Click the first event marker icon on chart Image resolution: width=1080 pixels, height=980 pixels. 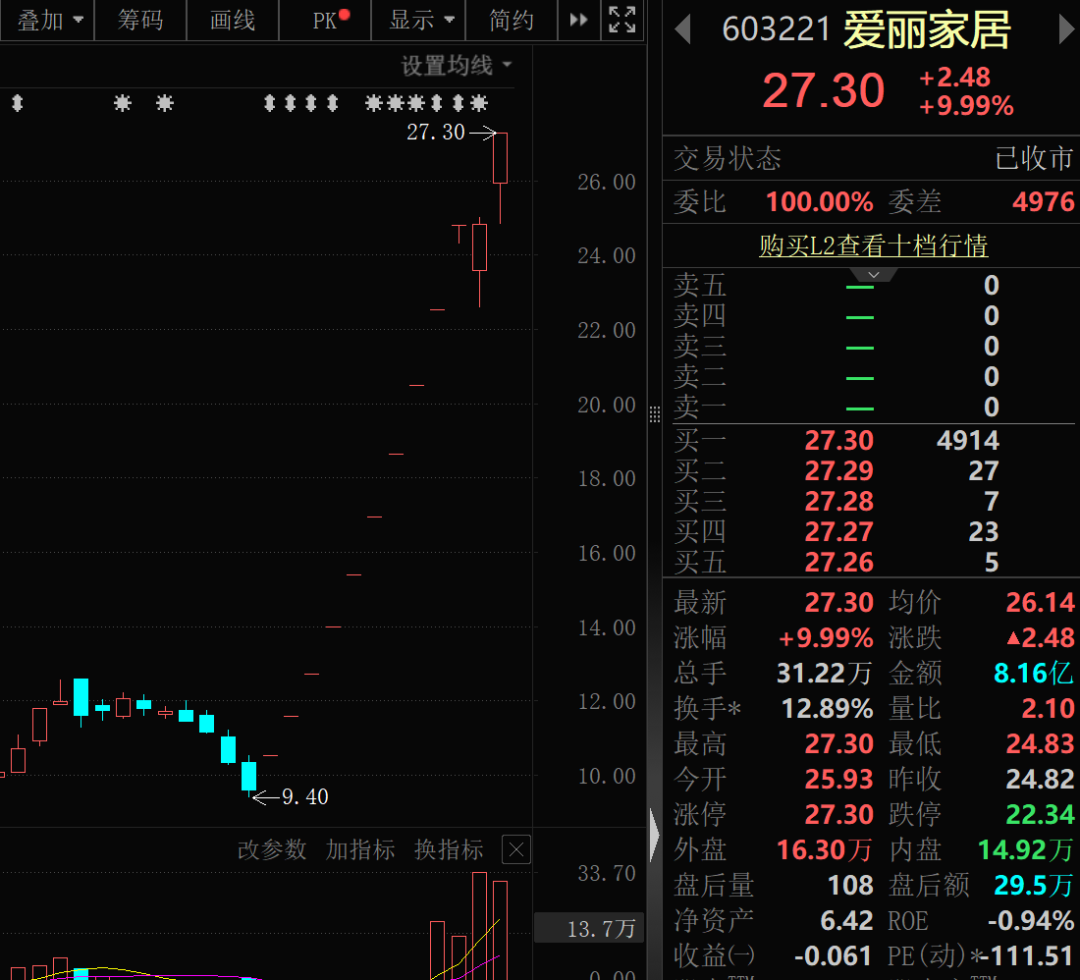pos(18,103)
